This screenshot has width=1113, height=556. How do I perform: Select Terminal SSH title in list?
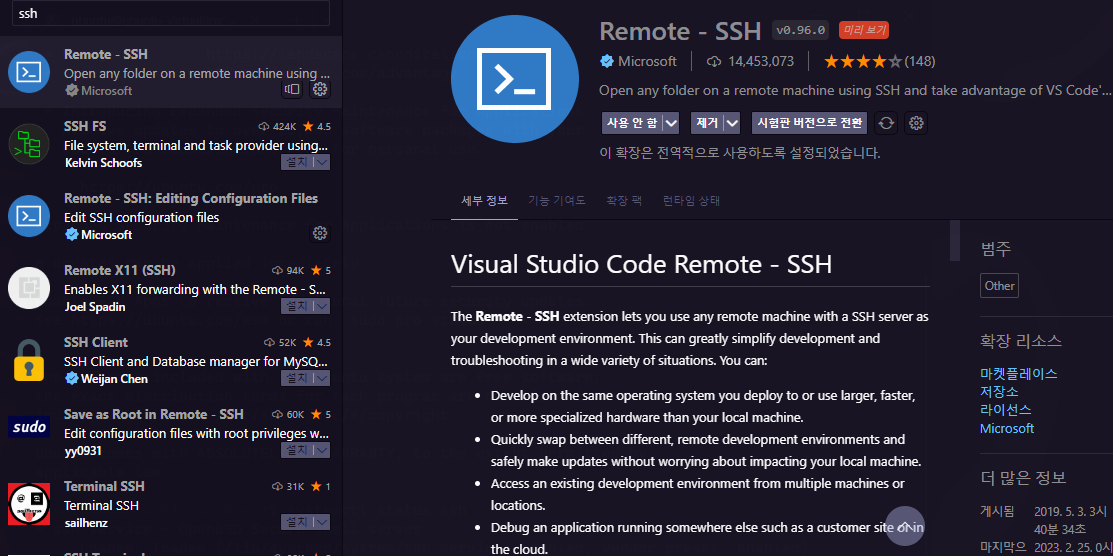pos(104,486)
